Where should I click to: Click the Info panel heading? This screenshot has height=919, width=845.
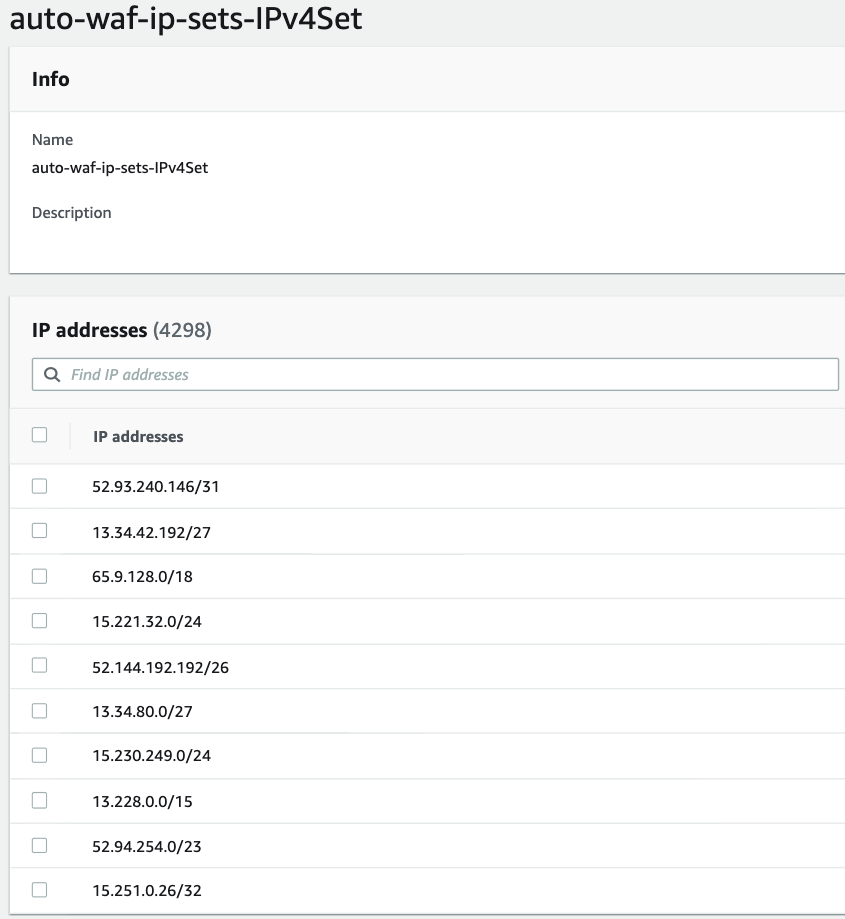[51, 79]
